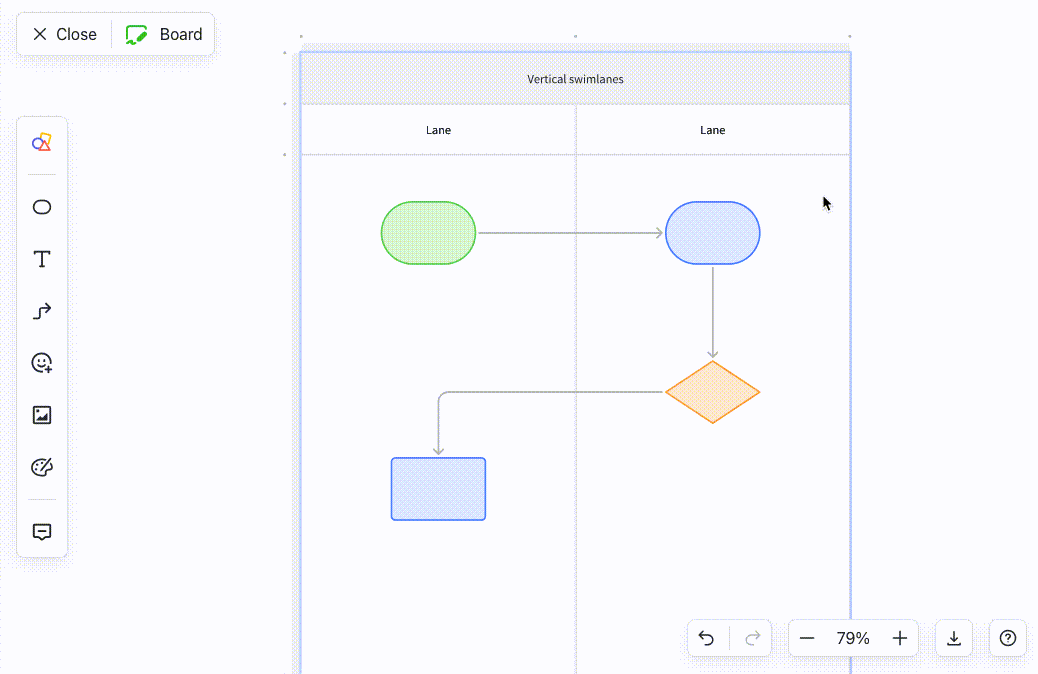
Task: Open the help dialog
Action: click(1007, 638)
